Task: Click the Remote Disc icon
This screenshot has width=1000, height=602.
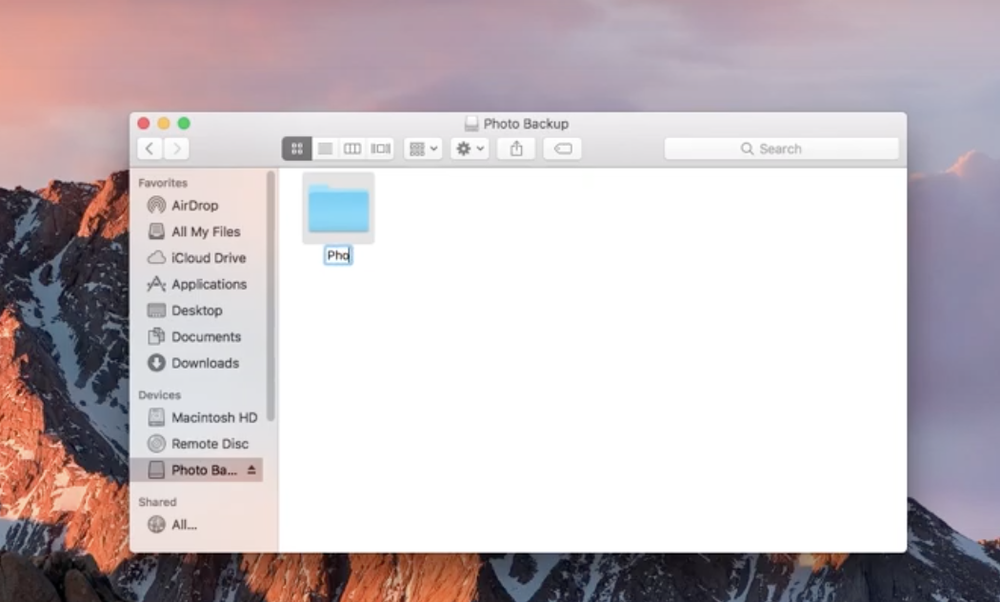Action: pyautogui.click(x=156, y=444)
